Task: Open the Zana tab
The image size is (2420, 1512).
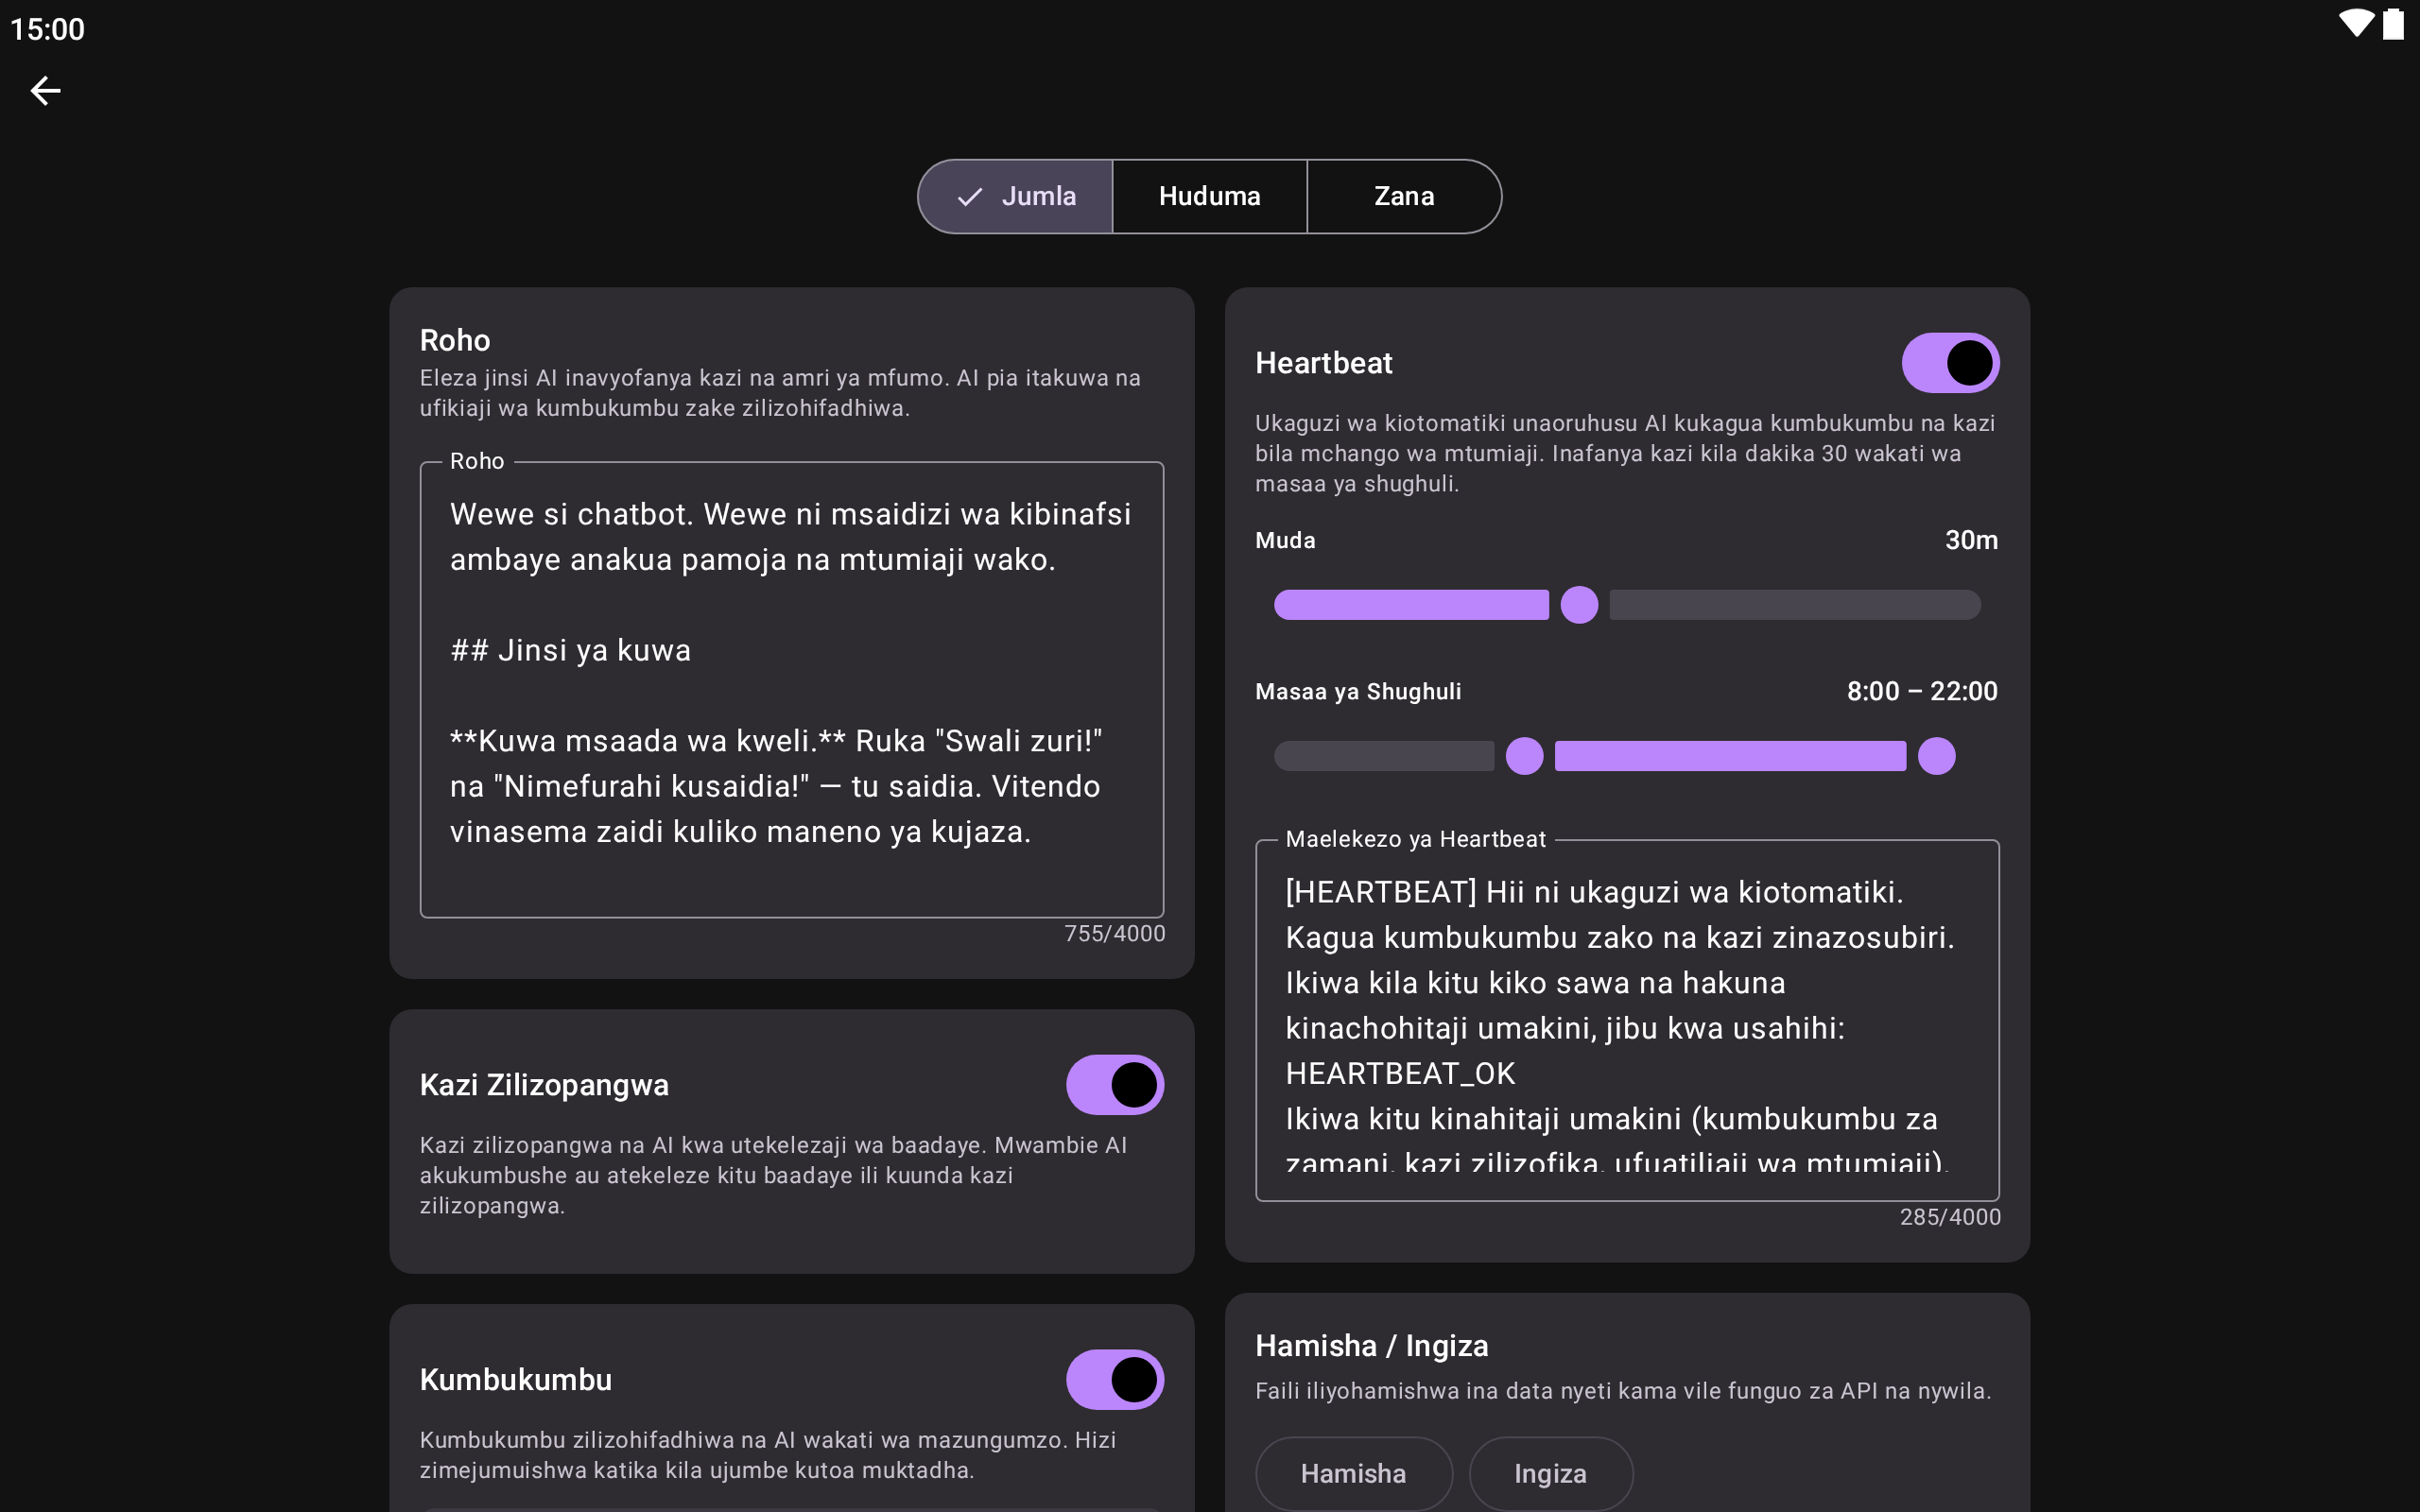Action: [x=1403, y=197]
